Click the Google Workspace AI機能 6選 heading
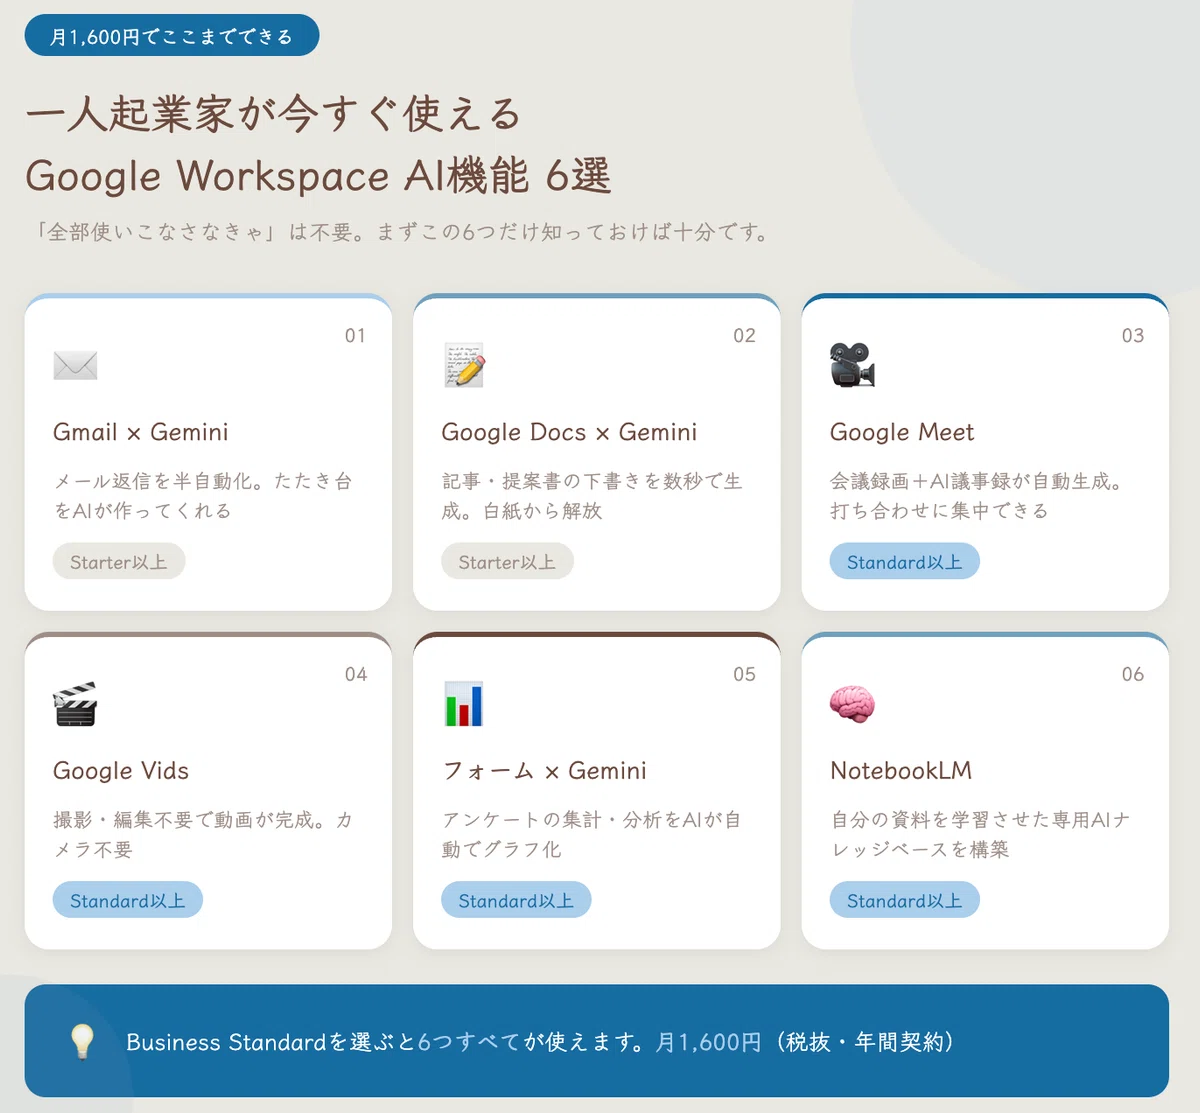This screenshot has height=1113, width=1200. tap(318, 176)
